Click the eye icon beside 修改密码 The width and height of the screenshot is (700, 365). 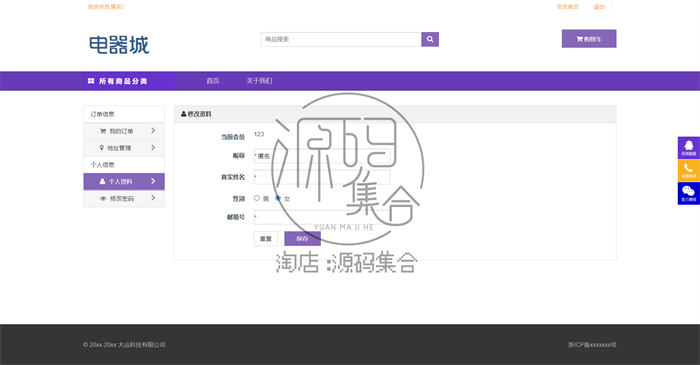103,199
